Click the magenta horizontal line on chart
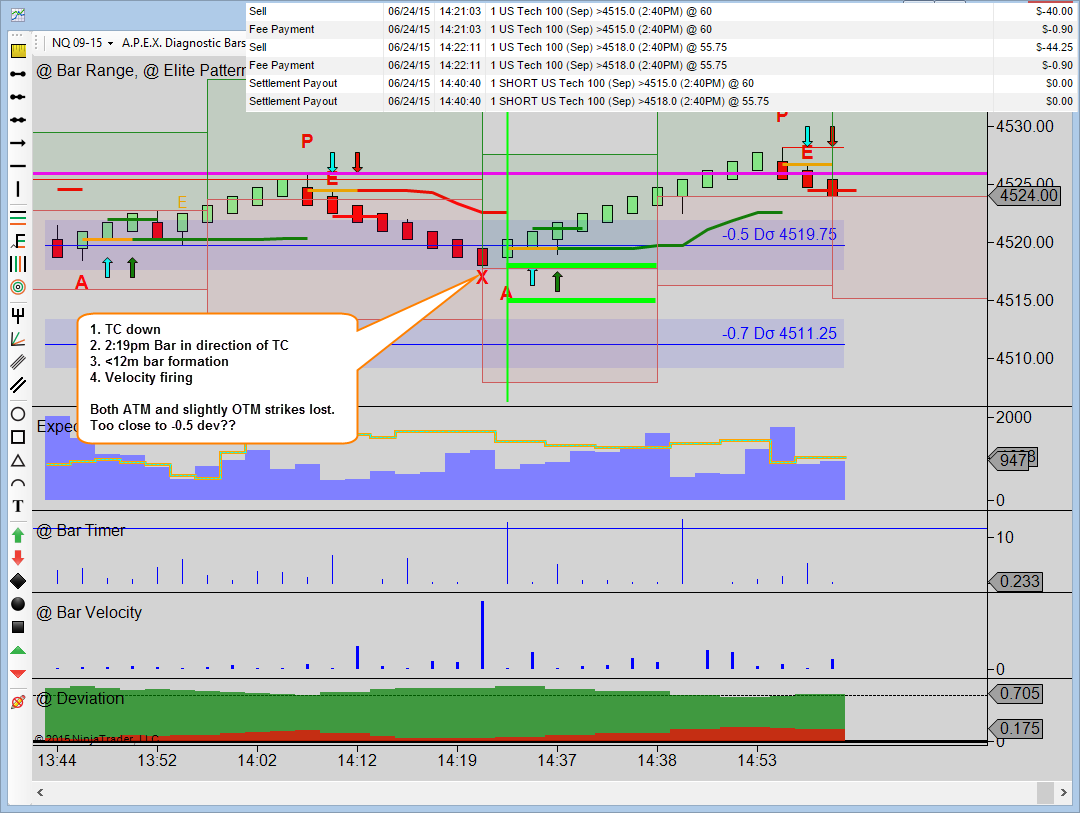 click(510, 174)
